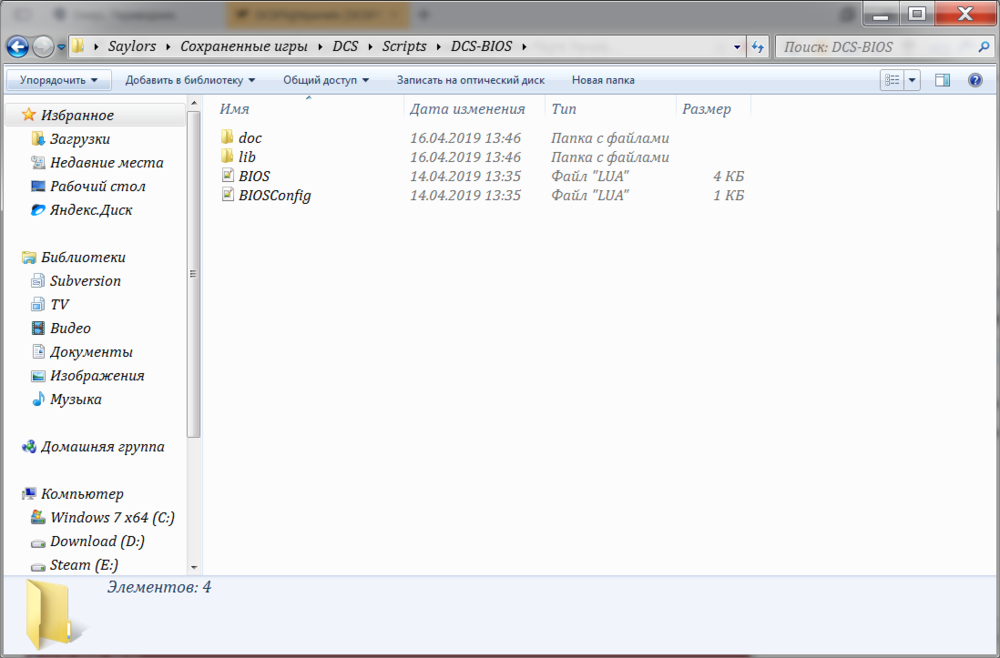Select Компьютер in navigation pane

click(82, 494)
